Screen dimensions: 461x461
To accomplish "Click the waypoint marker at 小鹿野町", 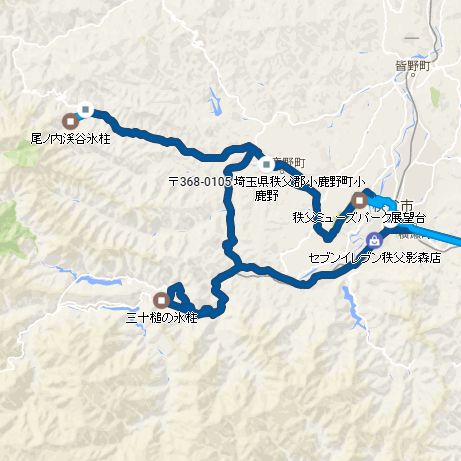I will (x=266, y=164).
